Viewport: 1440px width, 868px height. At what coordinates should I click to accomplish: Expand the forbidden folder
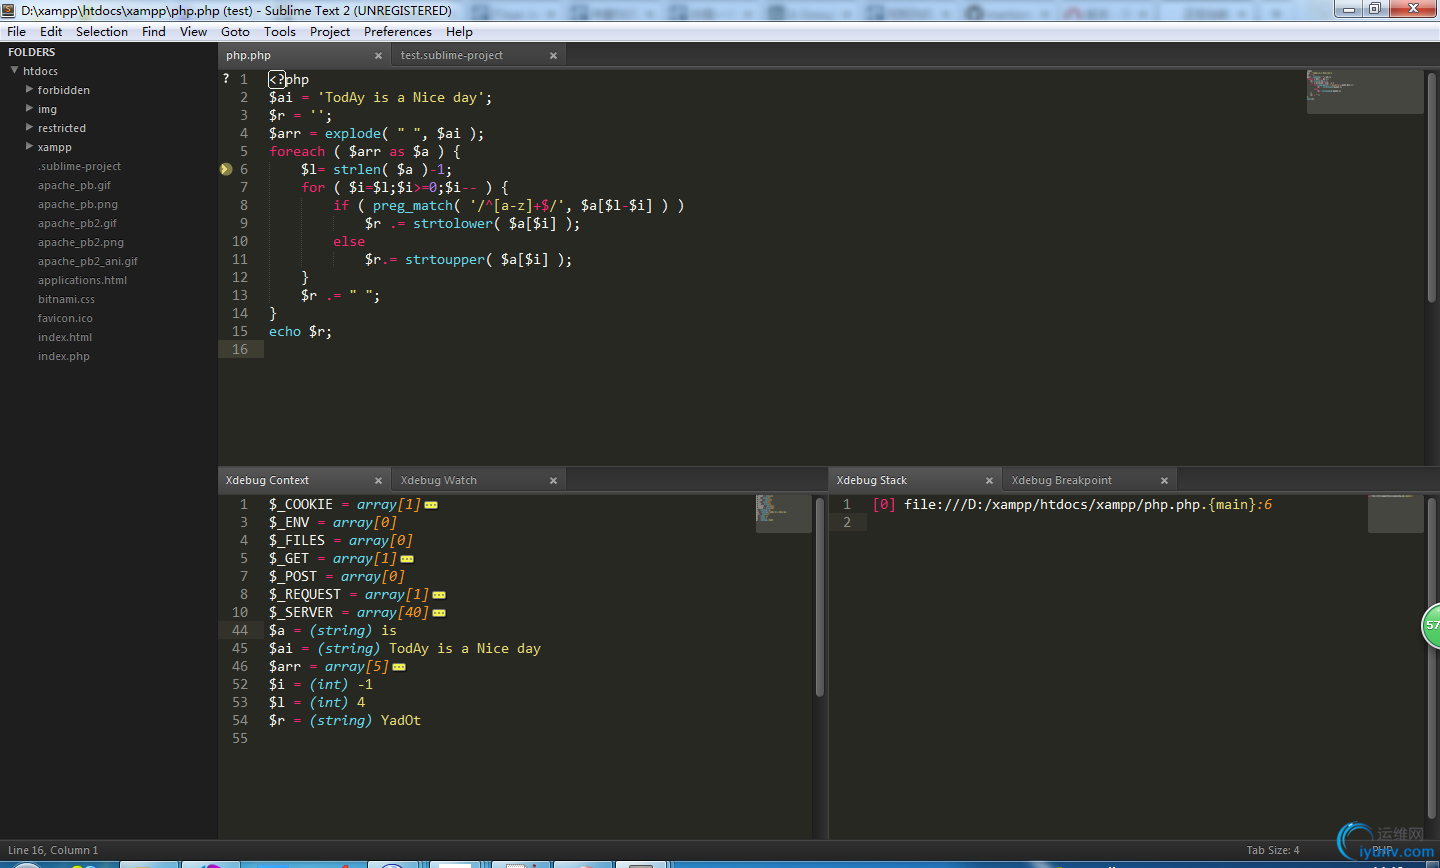(29, 89)
